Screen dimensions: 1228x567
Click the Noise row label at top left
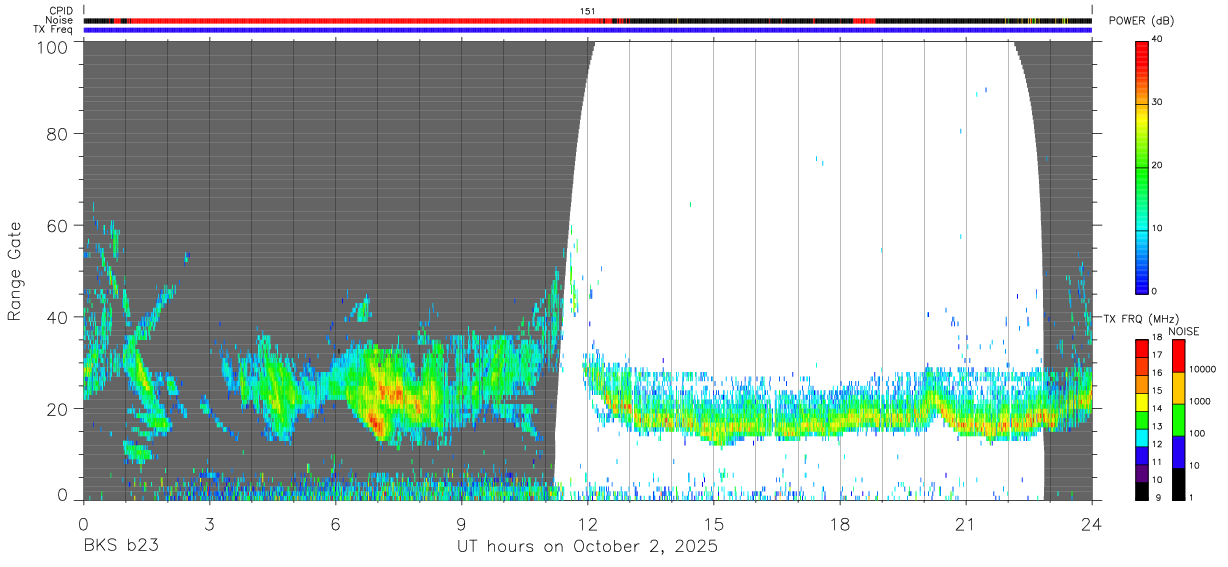59,20
